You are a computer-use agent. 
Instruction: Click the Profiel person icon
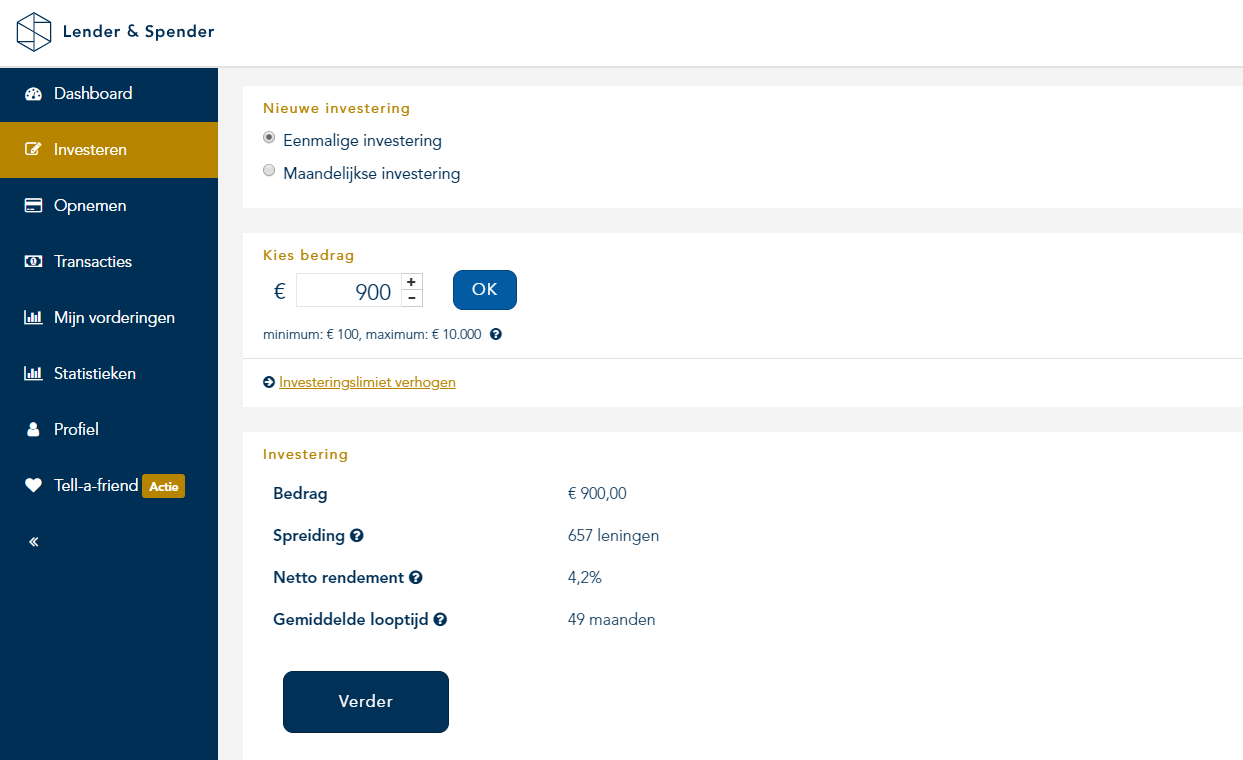click(x=33, y=430)
